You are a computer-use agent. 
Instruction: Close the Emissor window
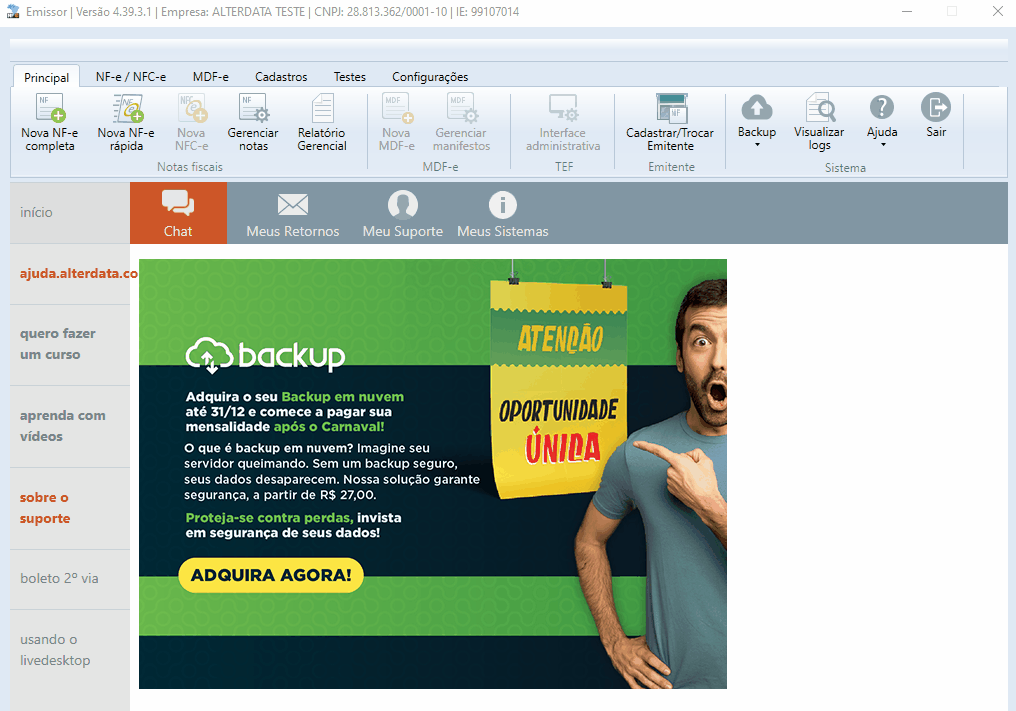click(998, 12)
